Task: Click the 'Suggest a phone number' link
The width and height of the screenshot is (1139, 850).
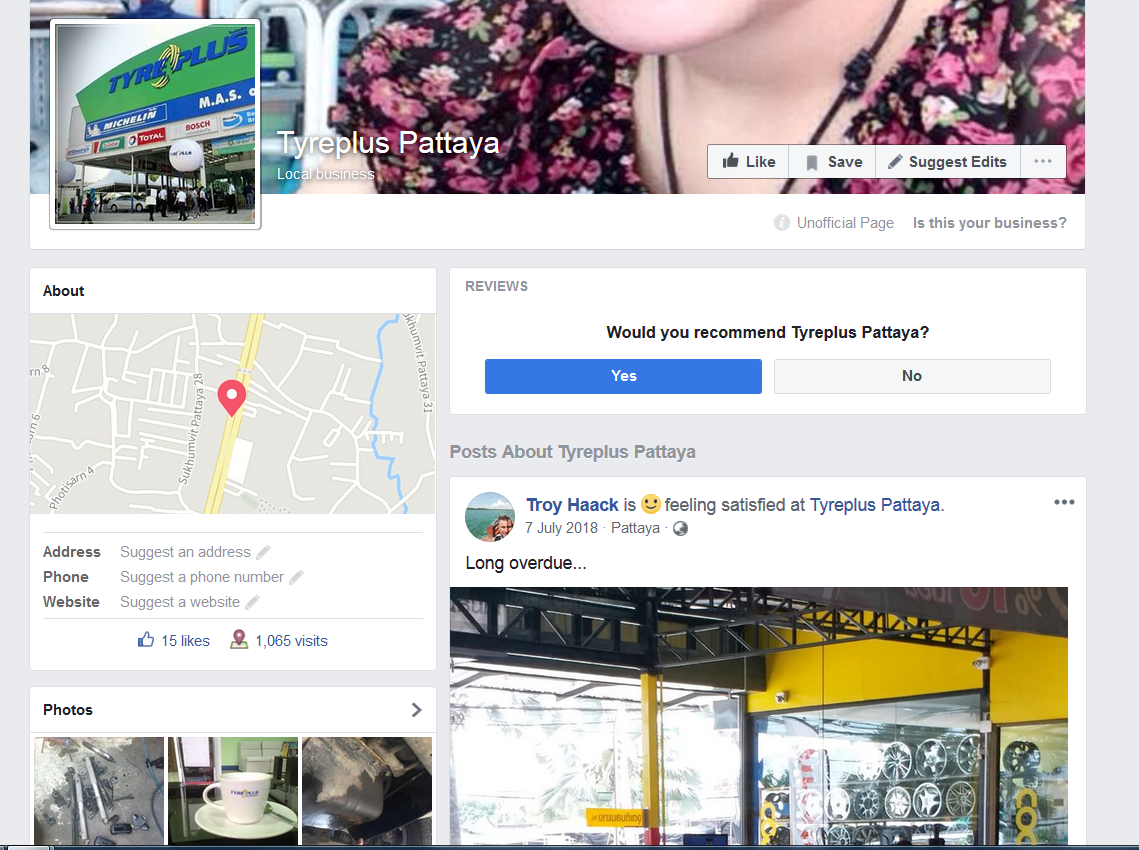Action: (202, 577)
